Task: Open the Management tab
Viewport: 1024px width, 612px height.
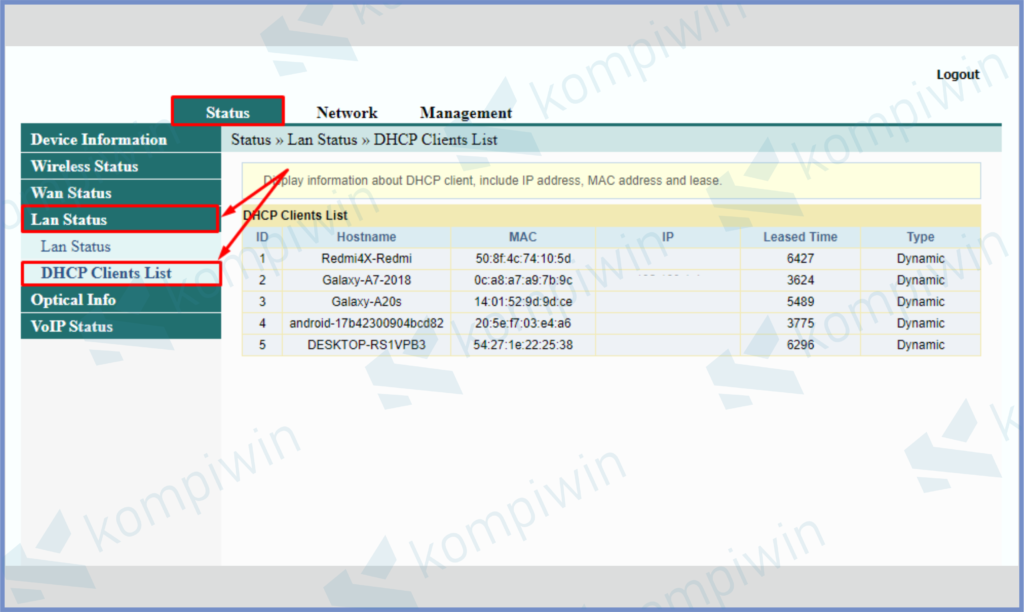Action: coord(466,113)
